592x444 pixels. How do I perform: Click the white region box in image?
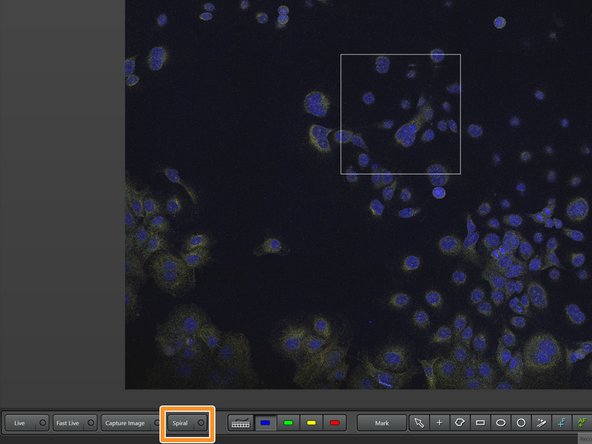click(400, 114)
